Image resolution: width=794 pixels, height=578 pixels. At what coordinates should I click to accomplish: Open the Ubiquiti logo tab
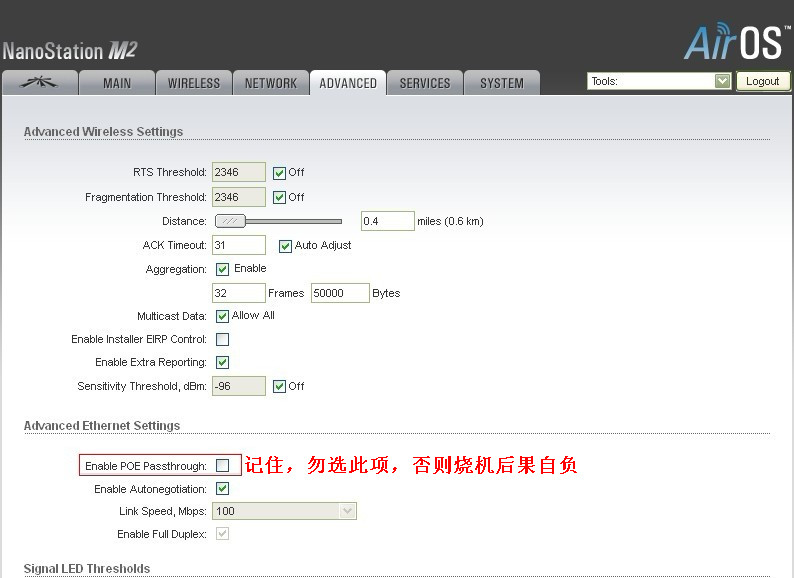point(40,83)
